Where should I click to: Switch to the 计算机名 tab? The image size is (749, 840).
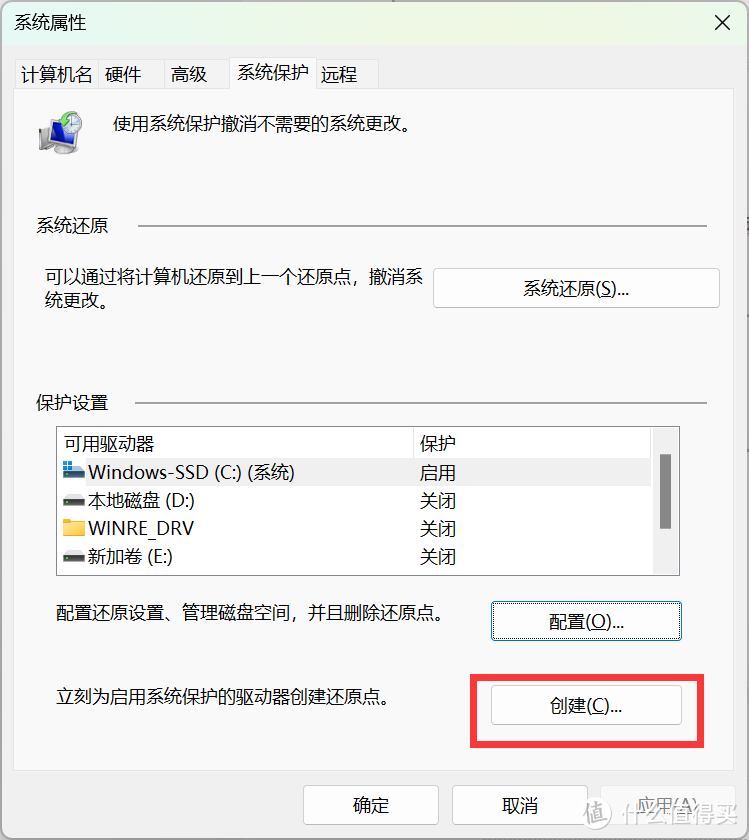(56, 74)
